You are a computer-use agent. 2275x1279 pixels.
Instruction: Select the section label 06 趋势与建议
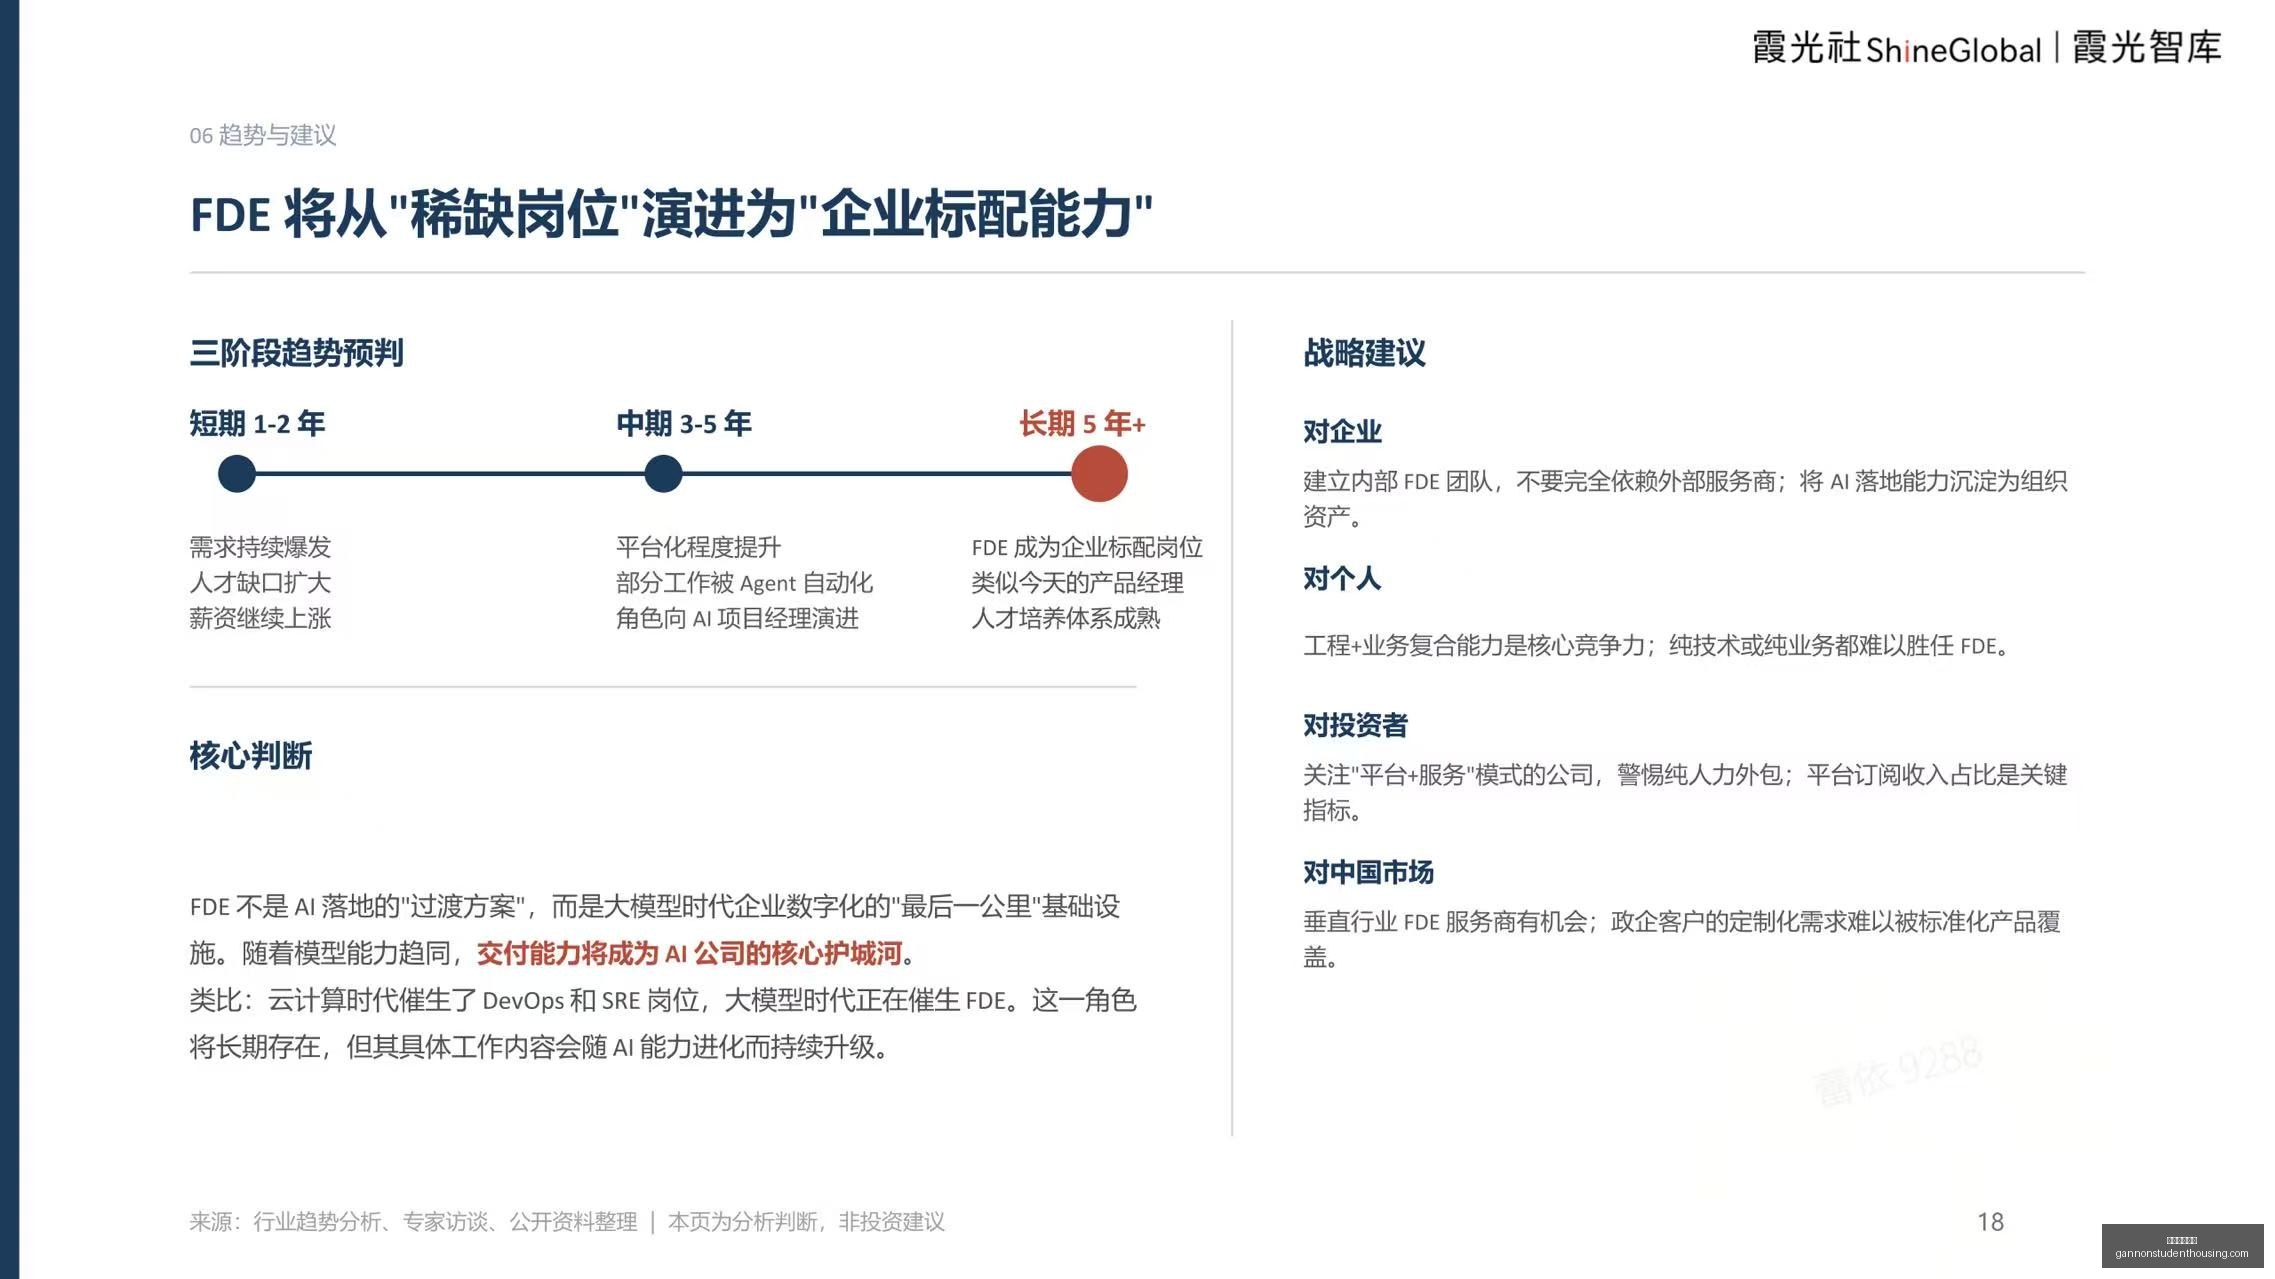263,135
